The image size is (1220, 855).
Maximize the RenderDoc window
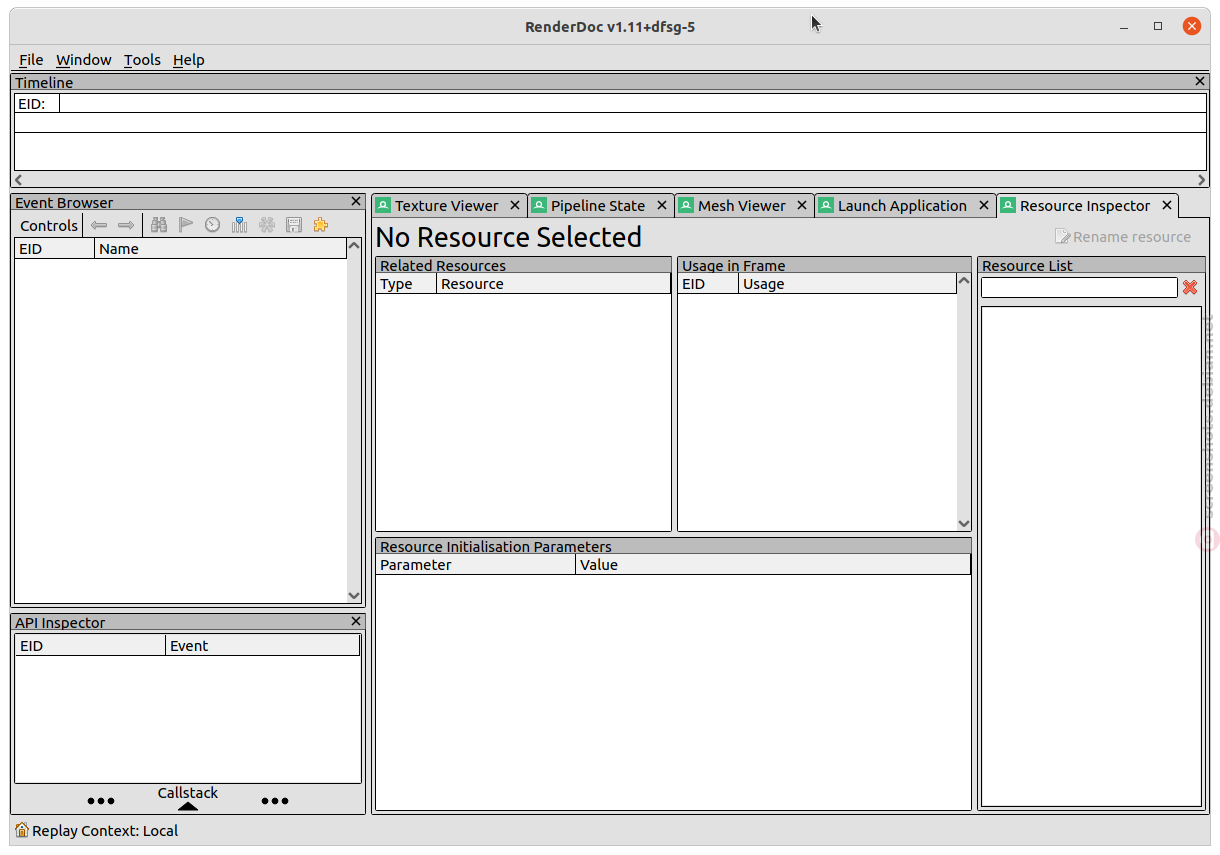click(x=1158, y=26)
